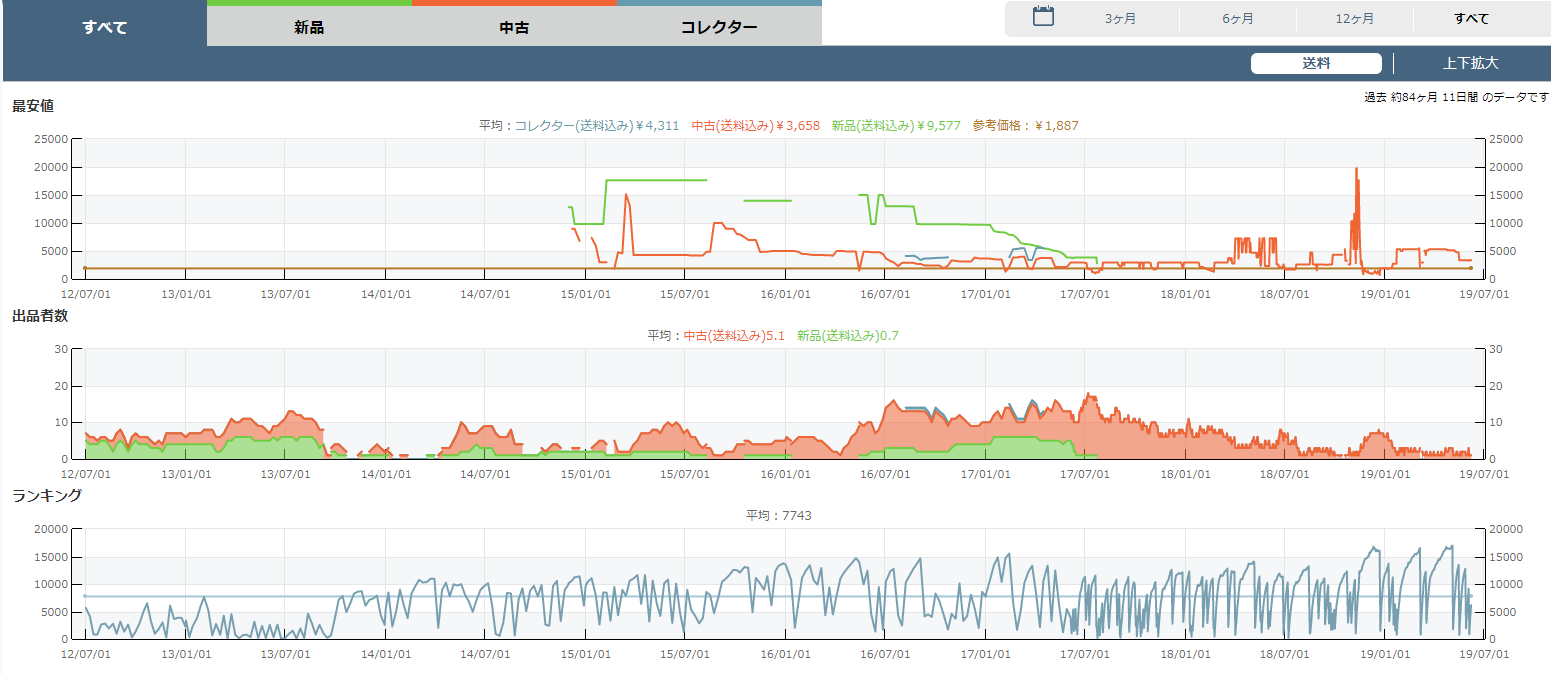
Task: Choose the 6ヶ月 time range
Action: click(x=1237, y=19)
